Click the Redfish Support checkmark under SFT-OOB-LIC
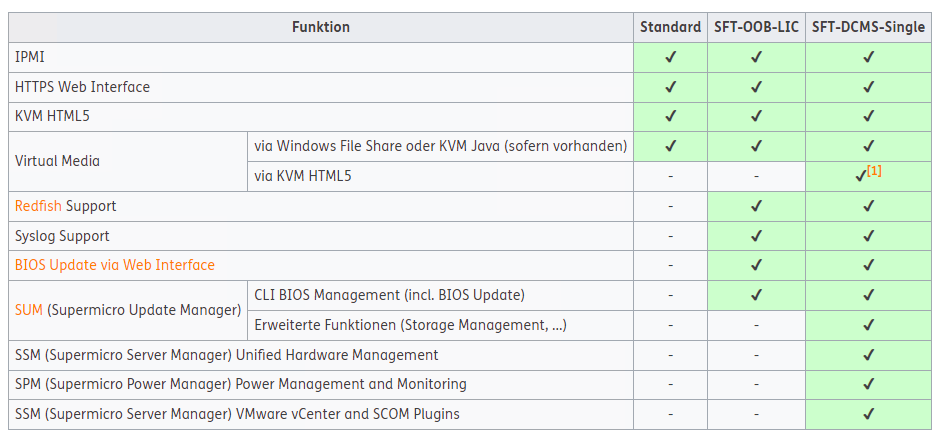The height and width of the screenshot is (441, 937). (x=756, y=206)
